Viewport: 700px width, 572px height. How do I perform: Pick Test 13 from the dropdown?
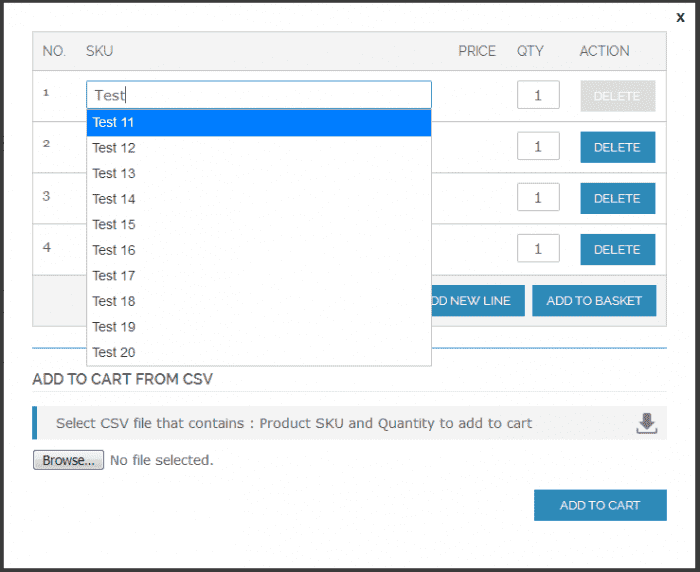click(x=258, y=173)
